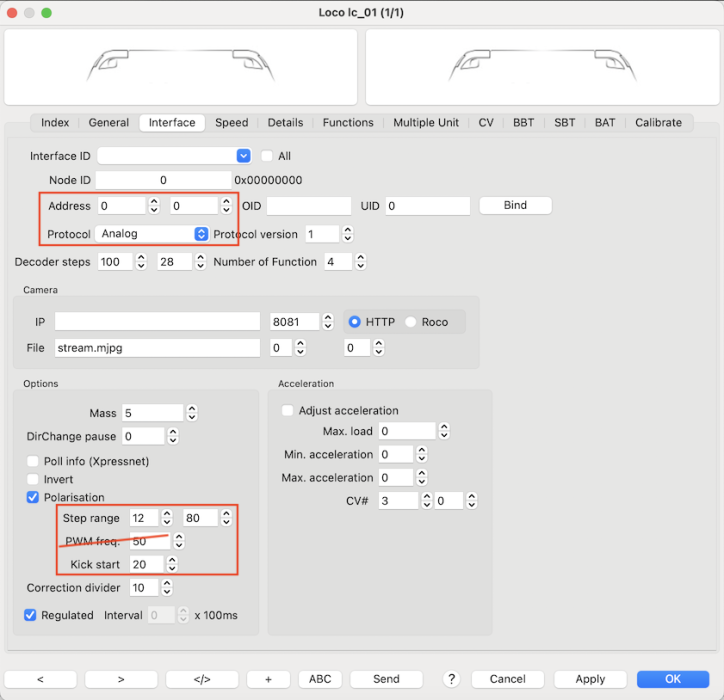Adjust the Mass stepper
The image size is (724, 700).
(x=192, y=413)
